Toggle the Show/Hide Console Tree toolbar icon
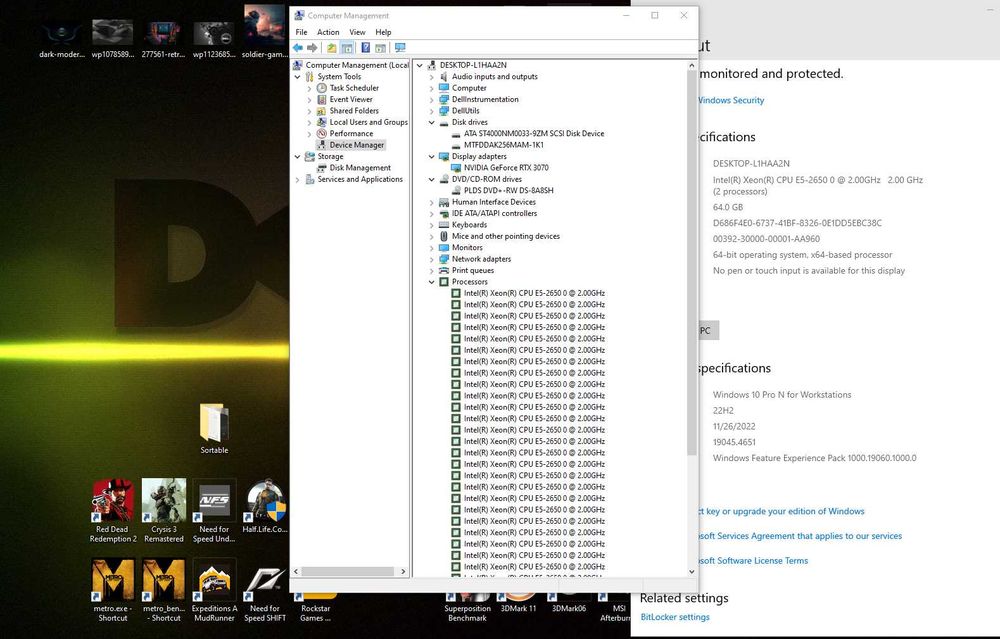Viewport: 1000px width, 639px height. tap(346, 48)
